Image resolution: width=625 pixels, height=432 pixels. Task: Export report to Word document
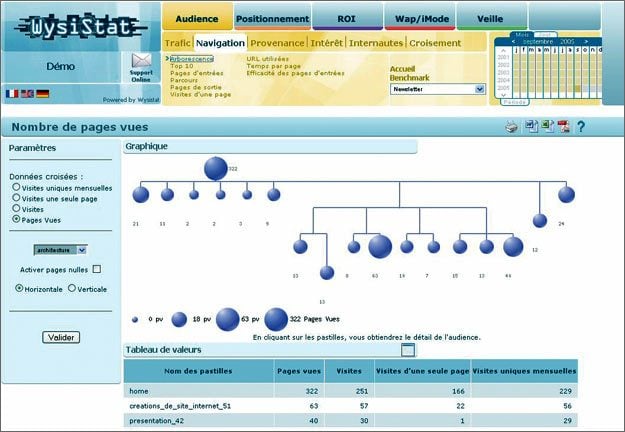point(531,126)
